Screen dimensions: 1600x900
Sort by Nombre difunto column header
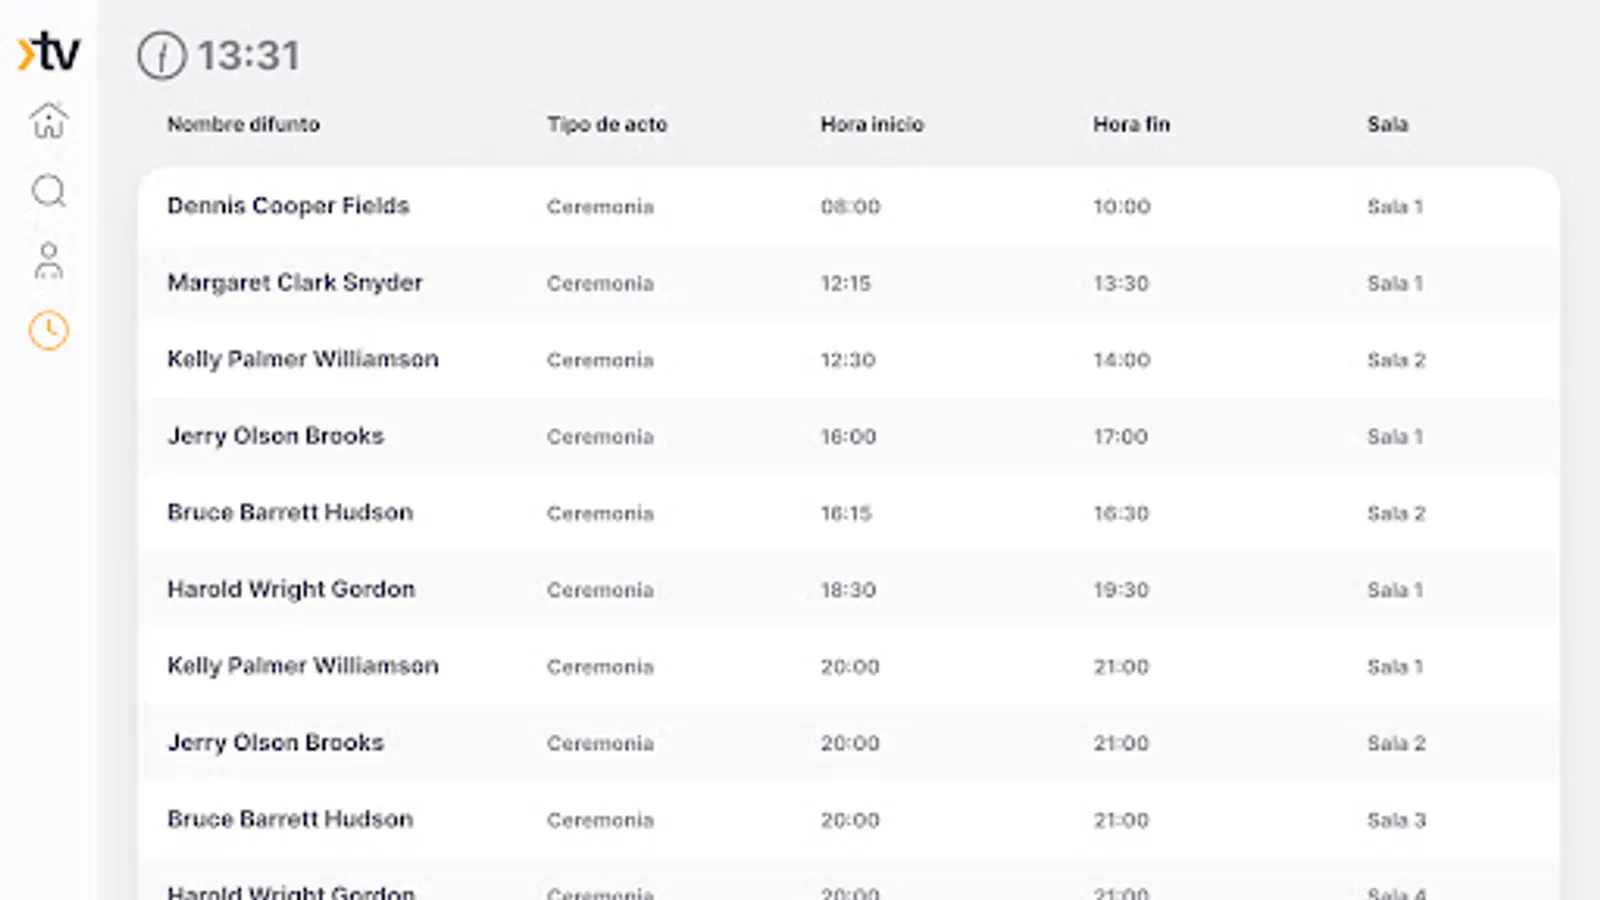tap(243, 125)
